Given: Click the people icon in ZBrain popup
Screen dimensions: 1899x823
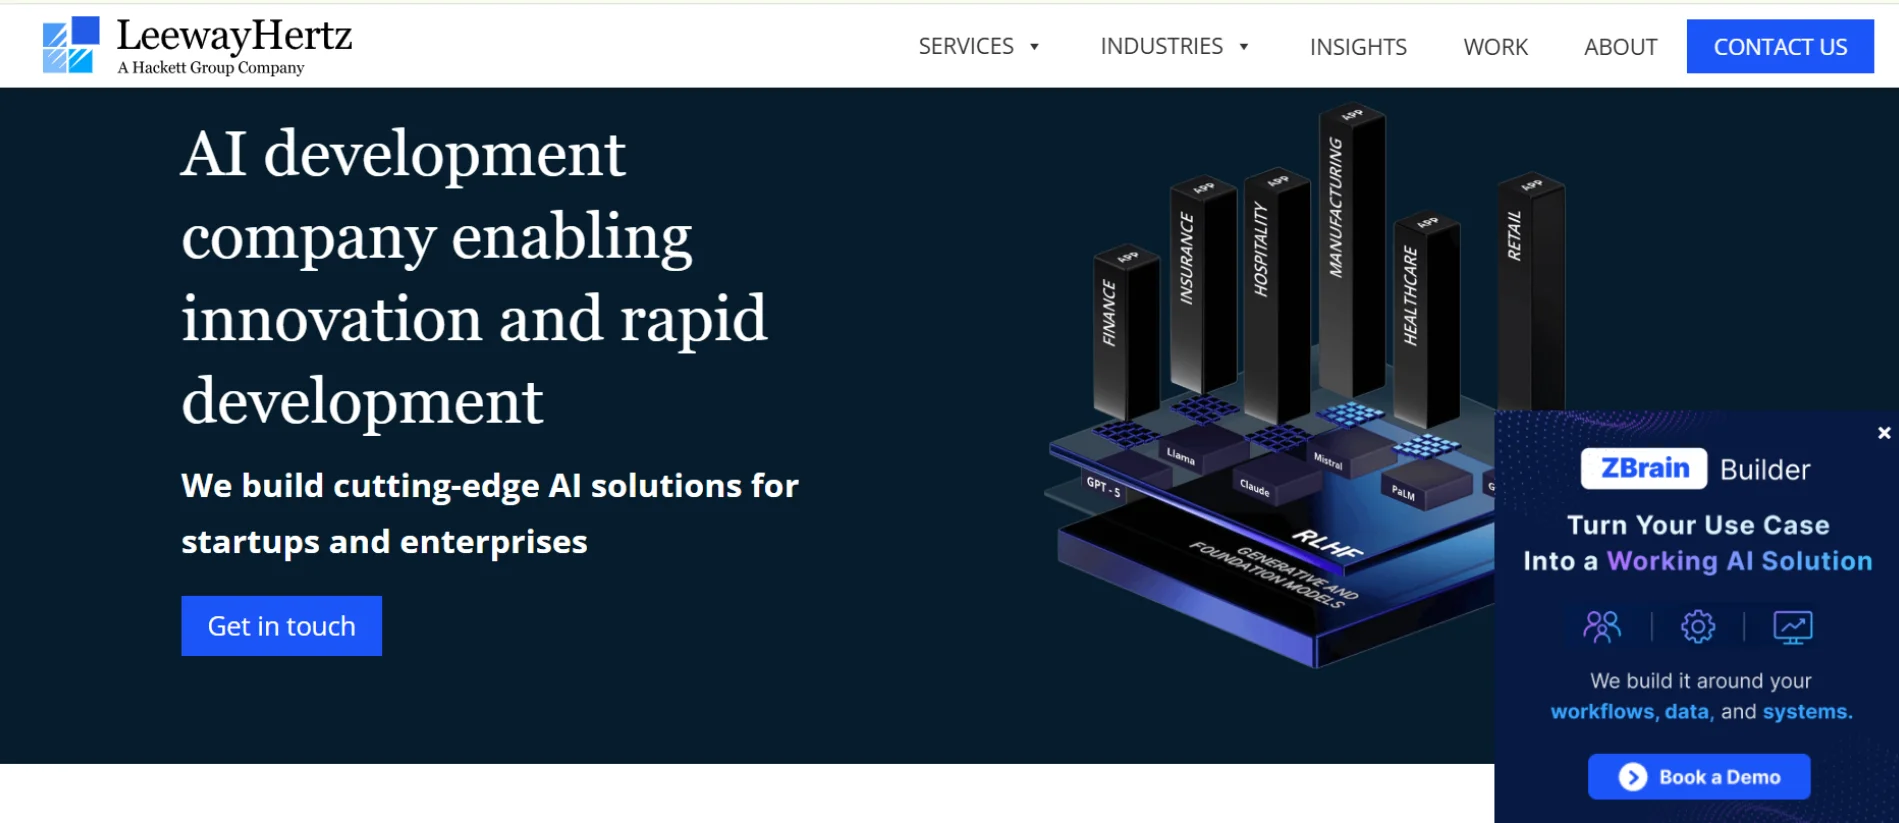Looking at the screenshot, I should coord(1602,627).
